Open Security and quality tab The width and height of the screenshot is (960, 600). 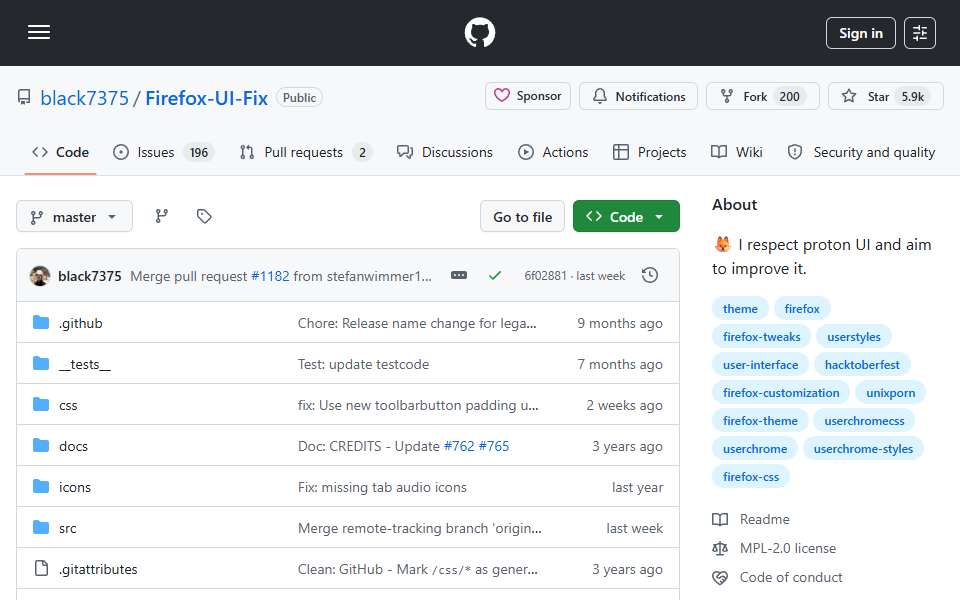pos(861,152)
